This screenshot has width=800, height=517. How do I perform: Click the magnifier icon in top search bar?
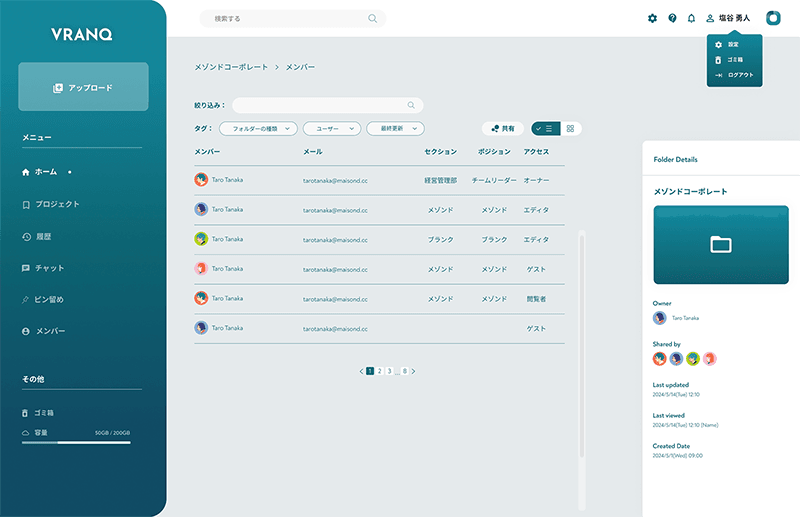pyautogui.click(x=373, y=18)
